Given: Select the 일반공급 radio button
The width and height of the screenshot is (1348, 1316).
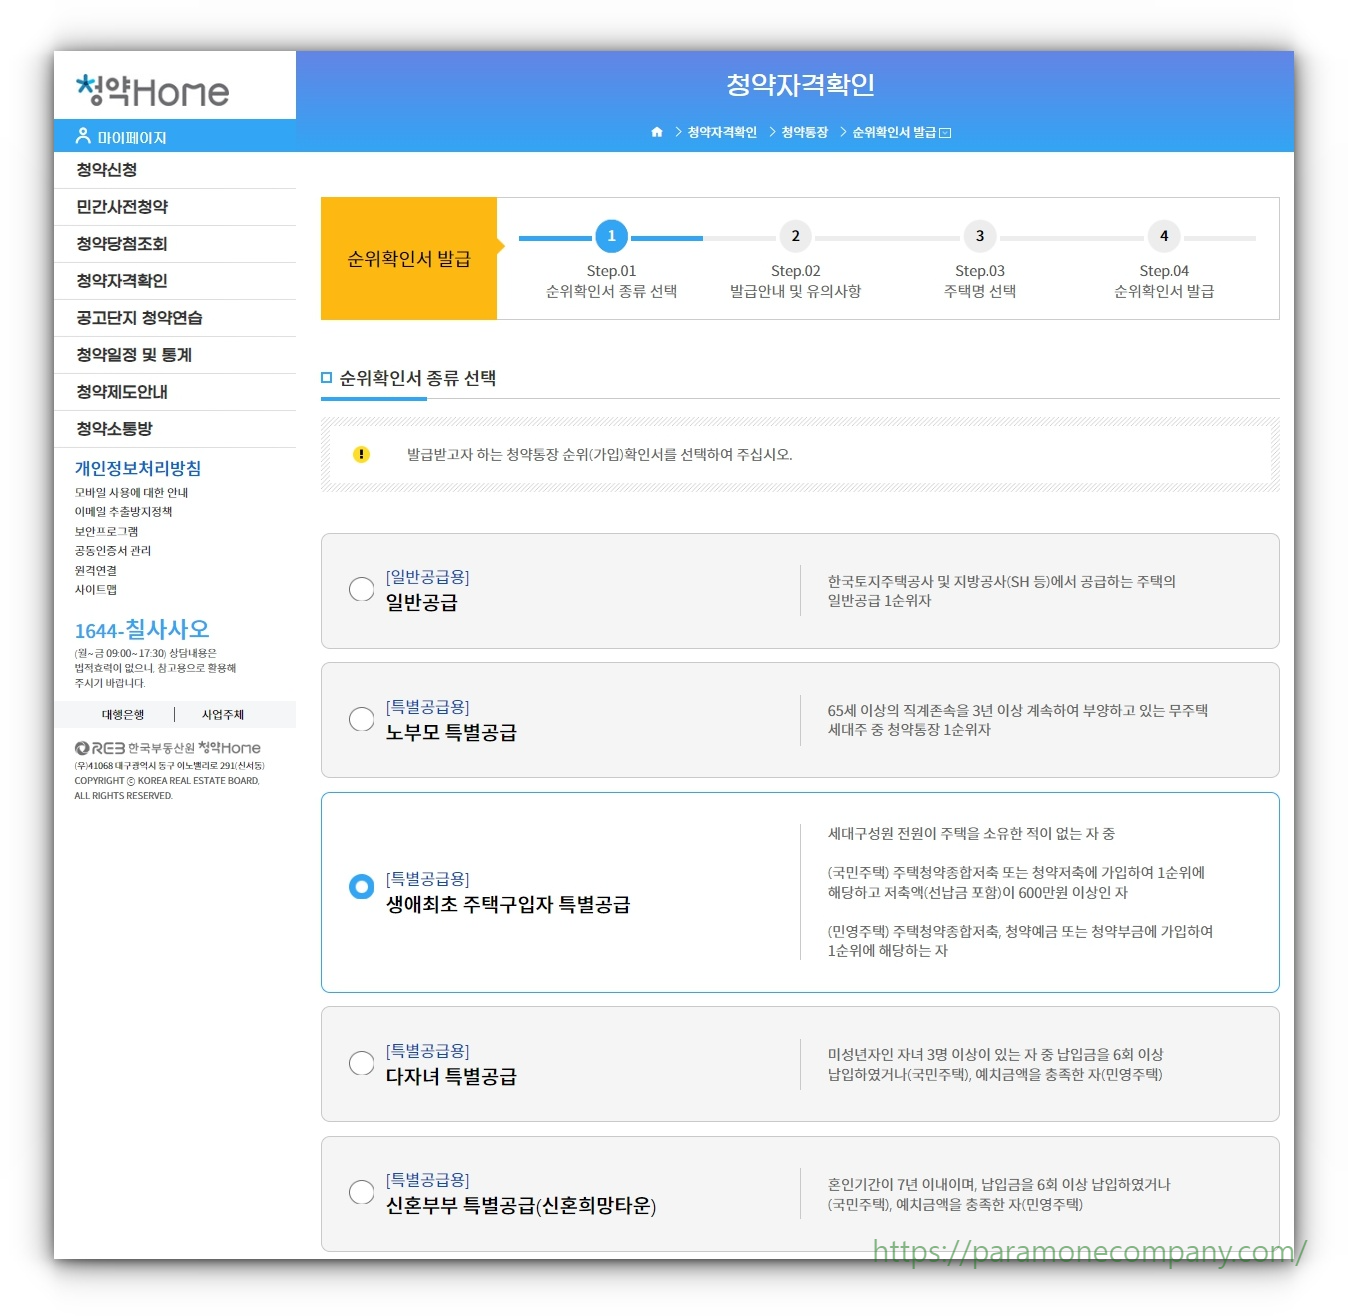Looking at the screenshot, I should click(361, 590).
